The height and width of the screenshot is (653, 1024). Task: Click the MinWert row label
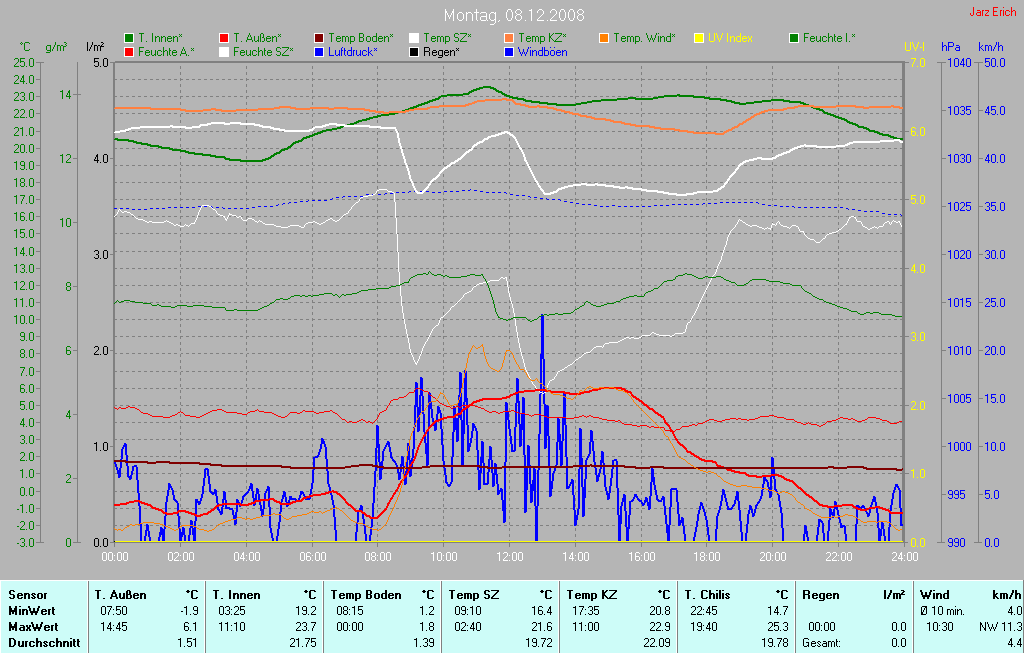coord(31,611)
